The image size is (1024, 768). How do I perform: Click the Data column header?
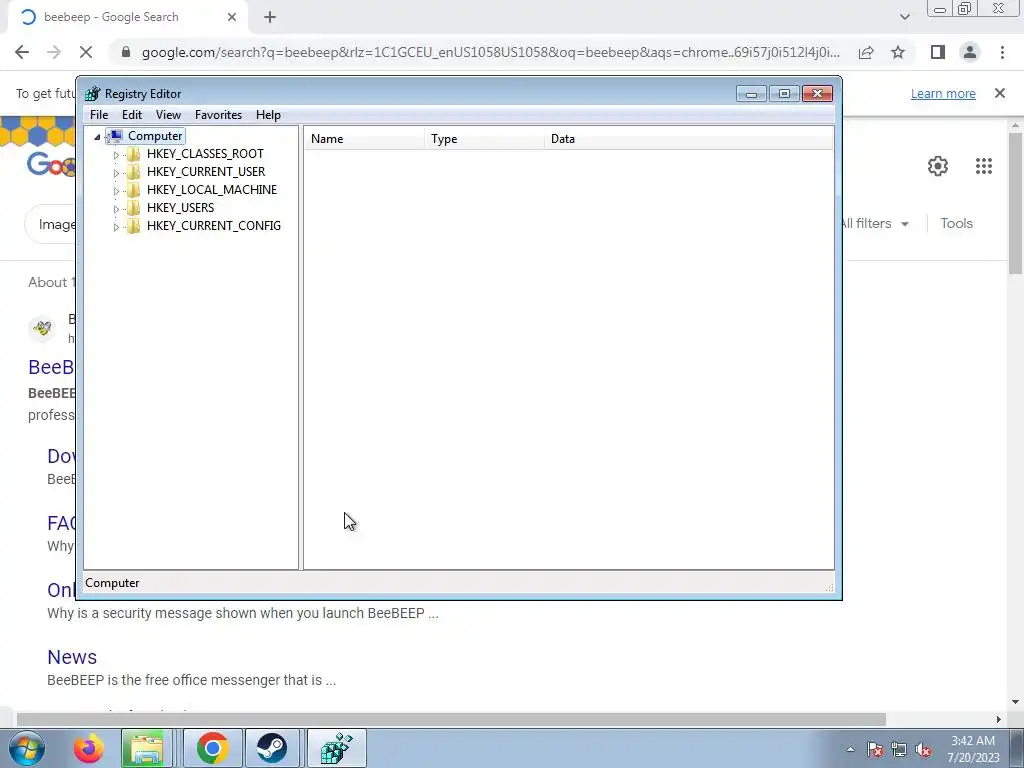689,139
